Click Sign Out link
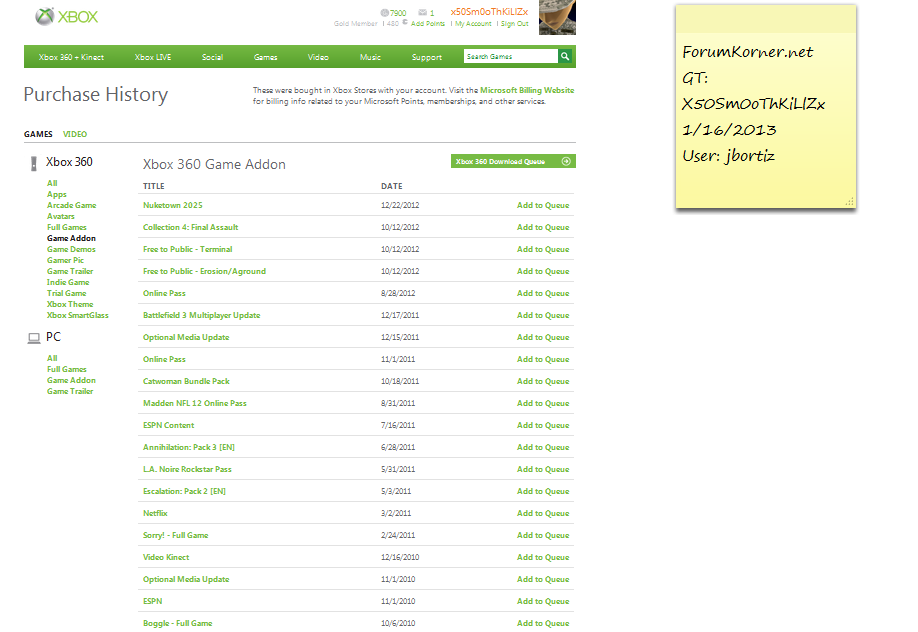 click(x=515, y=23)
